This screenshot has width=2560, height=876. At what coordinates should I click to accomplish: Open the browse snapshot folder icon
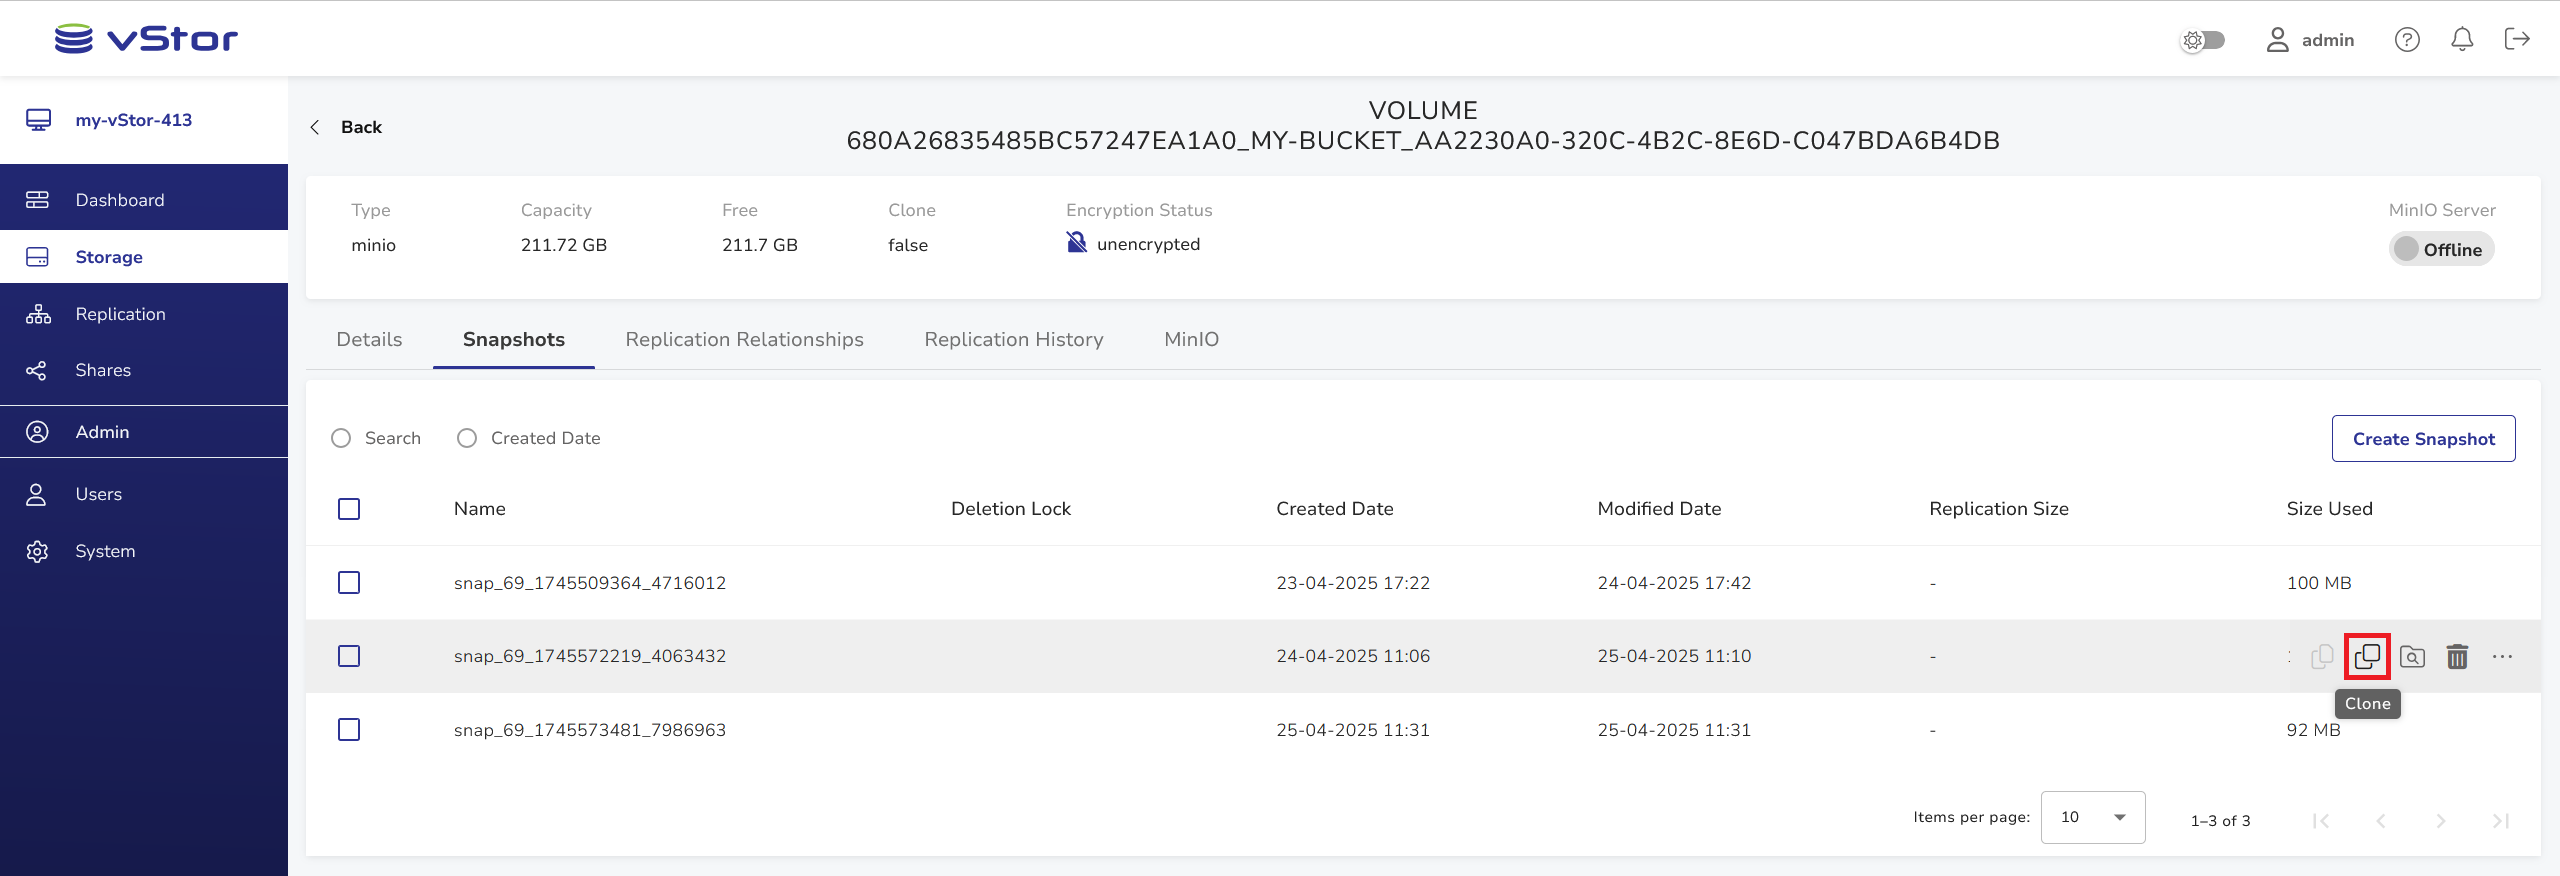[x=2412, y=657]
